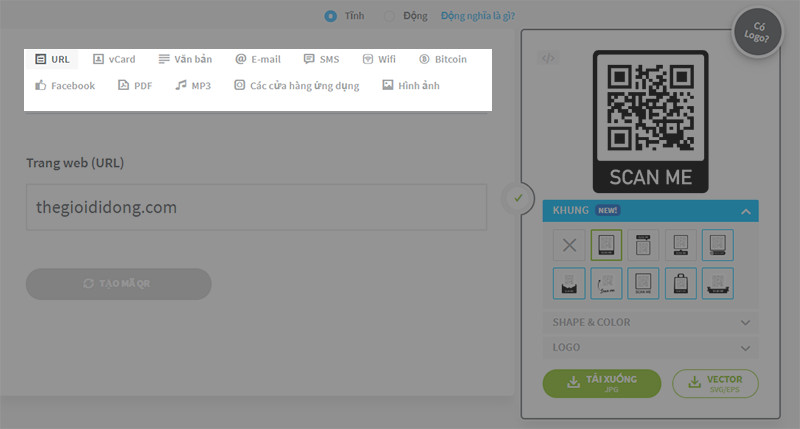
Task: Select the no-frame X option
Action: coord(569,245)
